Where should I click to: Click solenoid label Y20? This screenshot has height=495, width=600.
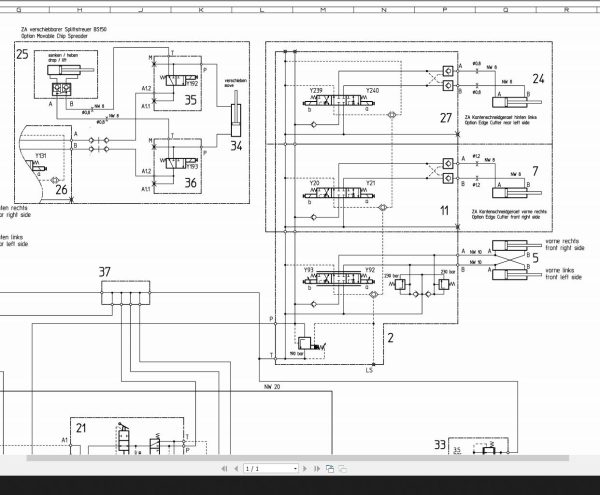(314, 183)
